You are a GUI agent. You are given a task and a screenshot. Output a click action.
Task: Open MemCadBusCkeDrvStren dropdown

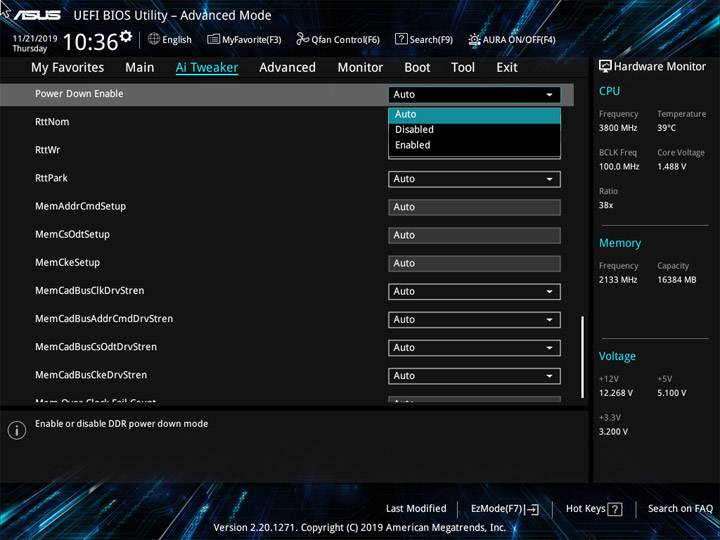[474, 376]
